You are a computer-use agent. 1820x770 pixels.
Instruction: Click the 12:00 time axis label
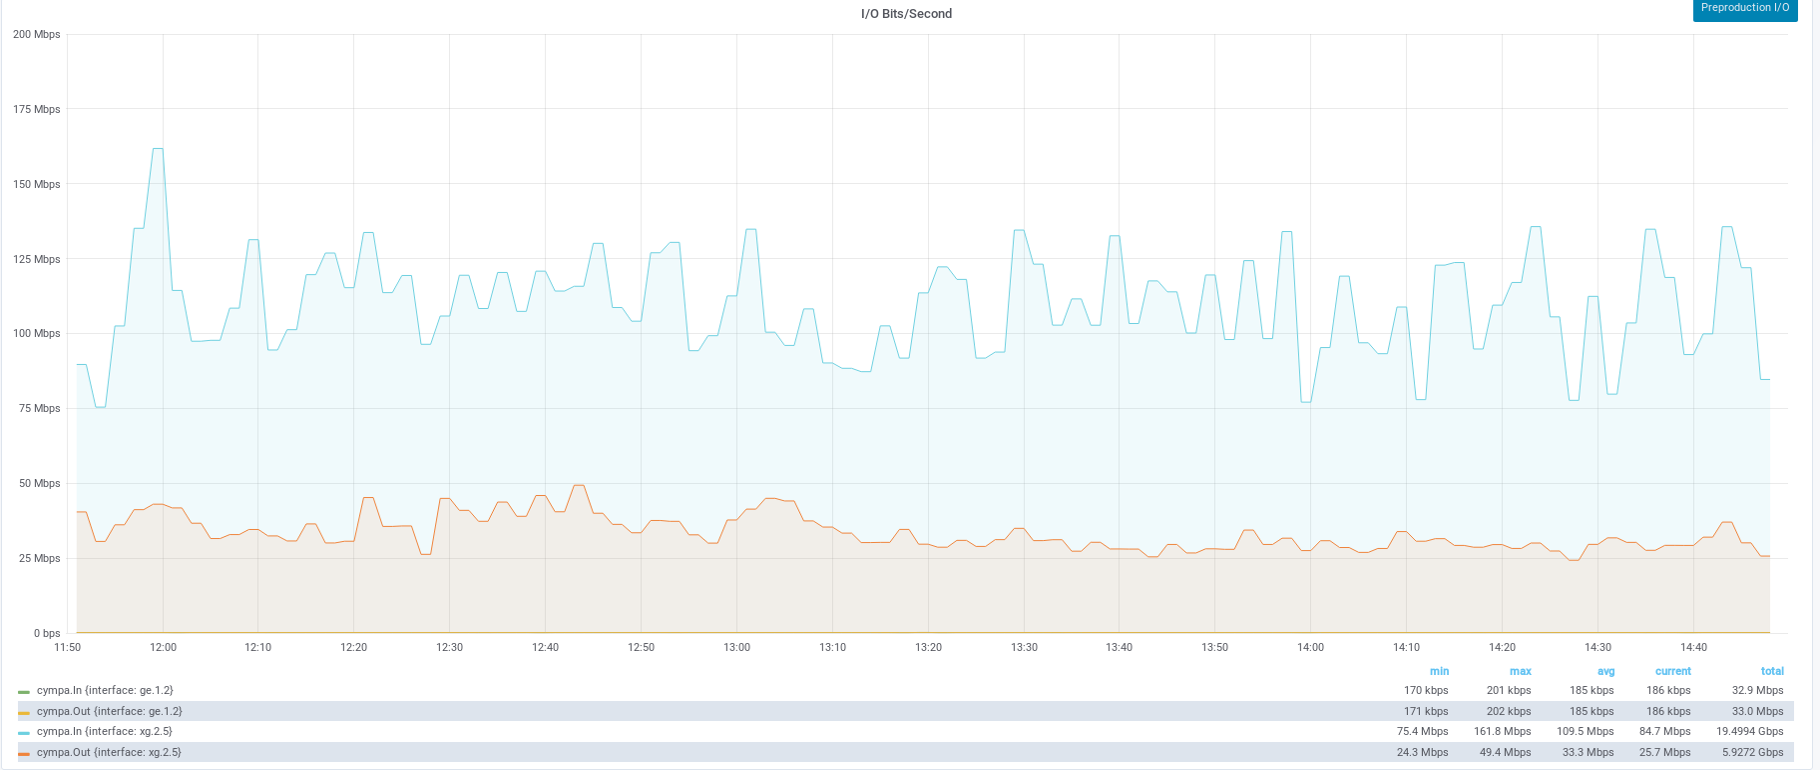[163, 648]
